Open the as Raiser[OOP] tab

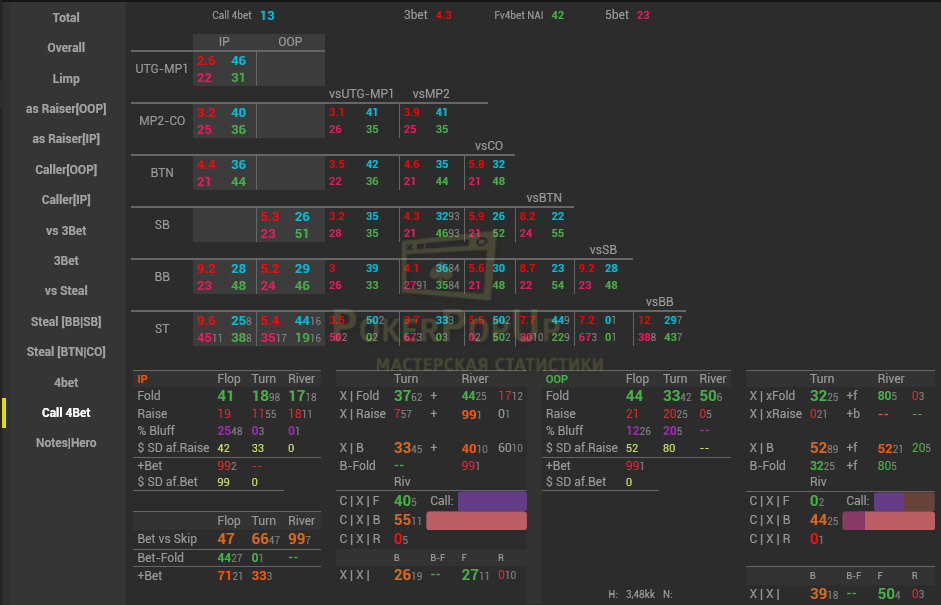(66, 108)
